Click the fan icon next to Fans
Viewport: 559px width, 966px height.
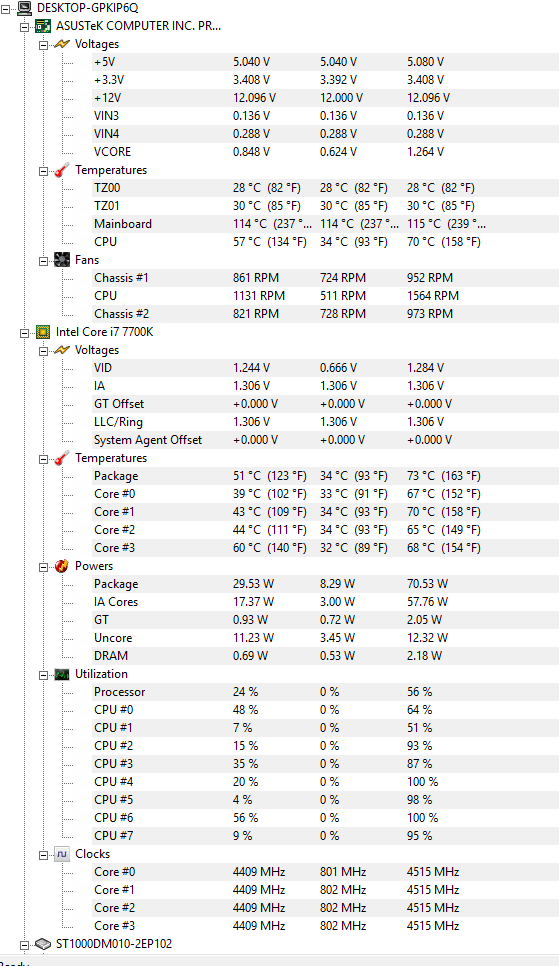[62, 260]
